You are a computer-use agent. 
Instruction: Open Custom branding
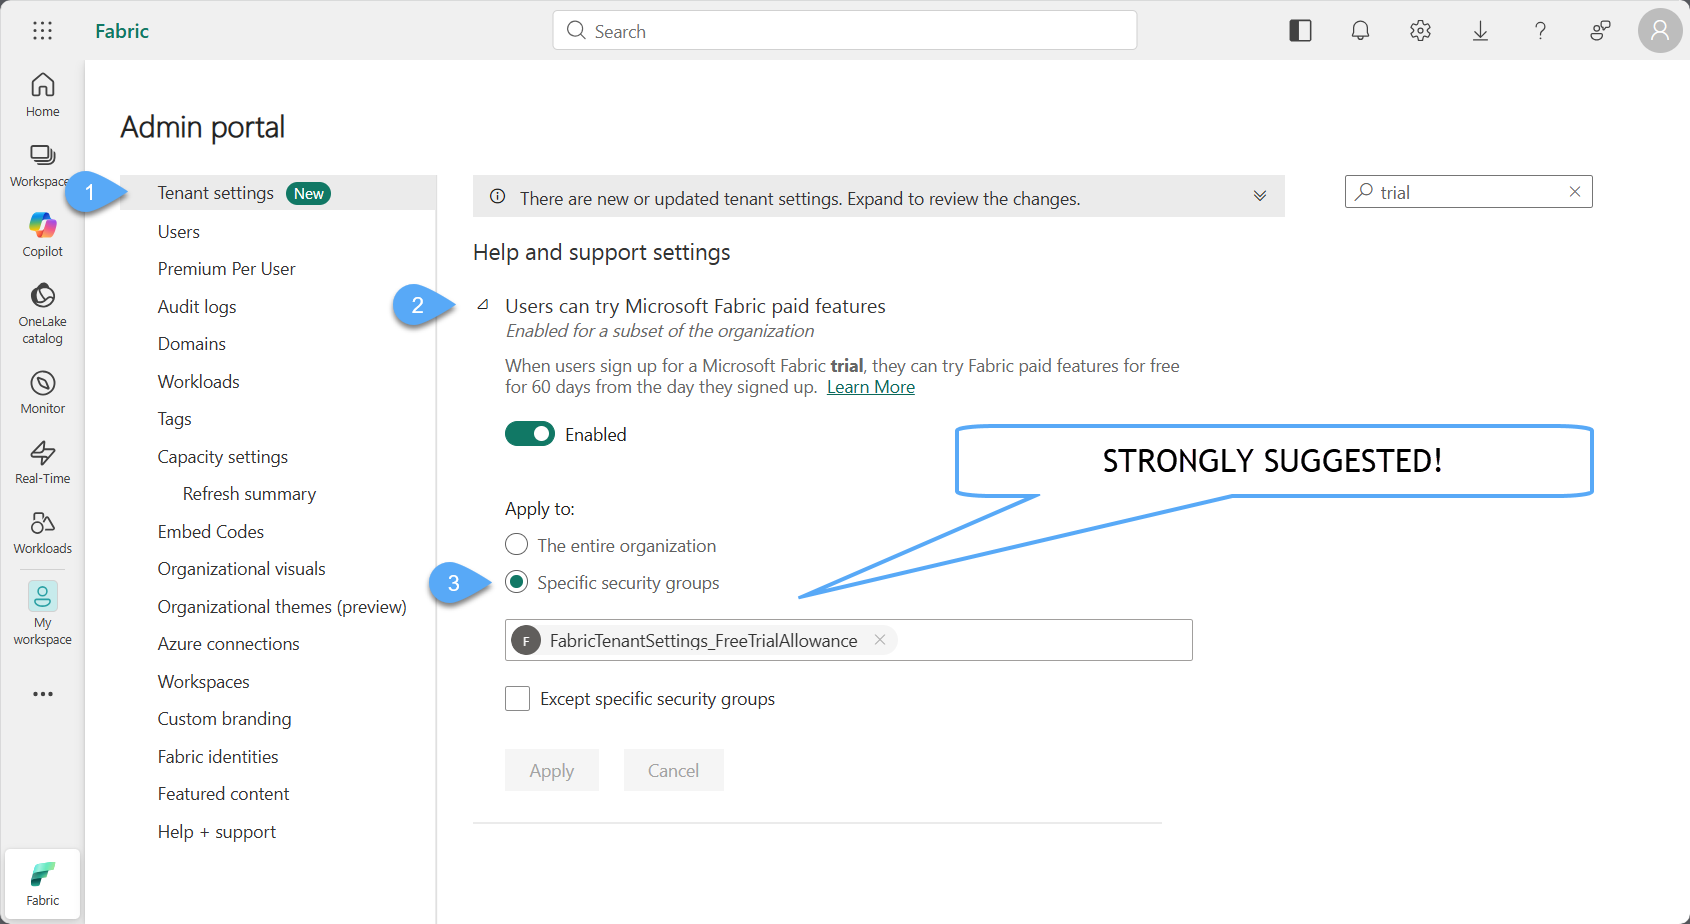pyautogui.click(x=224, y=719)
